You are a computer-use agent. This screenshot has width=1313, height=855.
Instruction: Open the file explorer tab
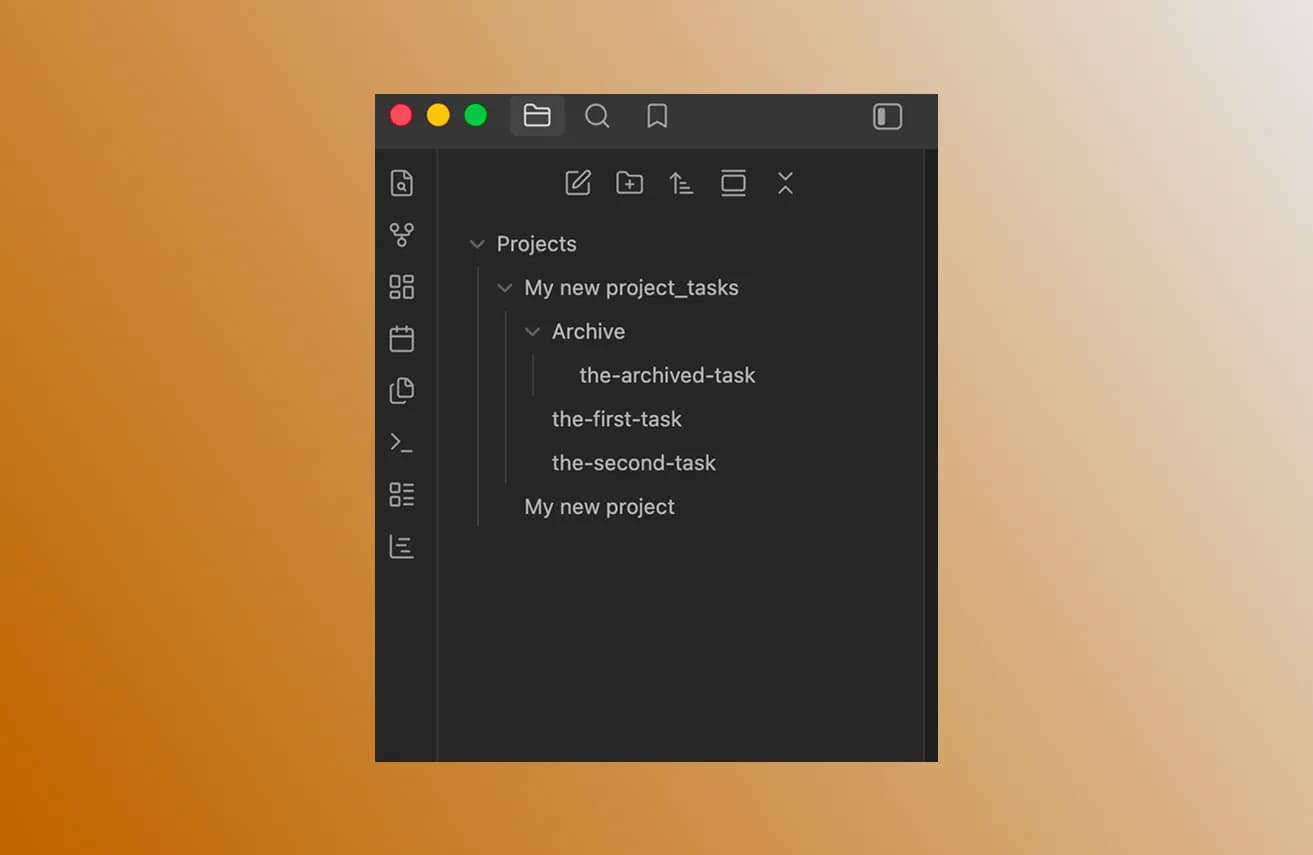(x=537, y=116)
